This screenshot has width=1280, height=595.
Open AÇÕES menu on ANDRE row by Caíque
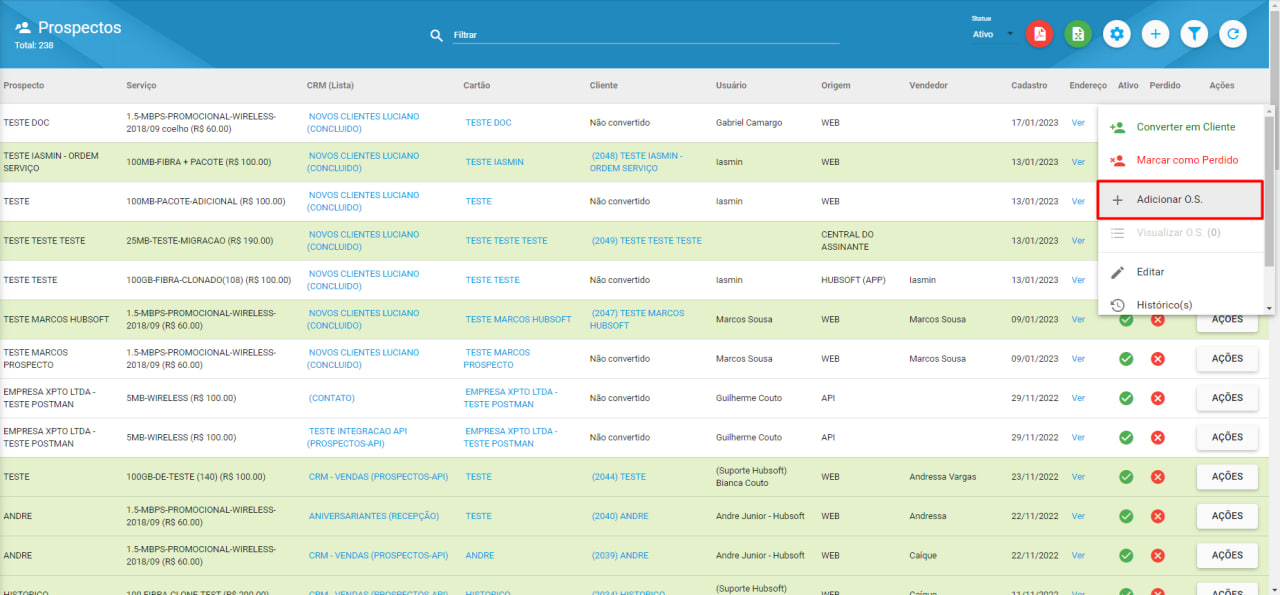[x=1227, y=555]
